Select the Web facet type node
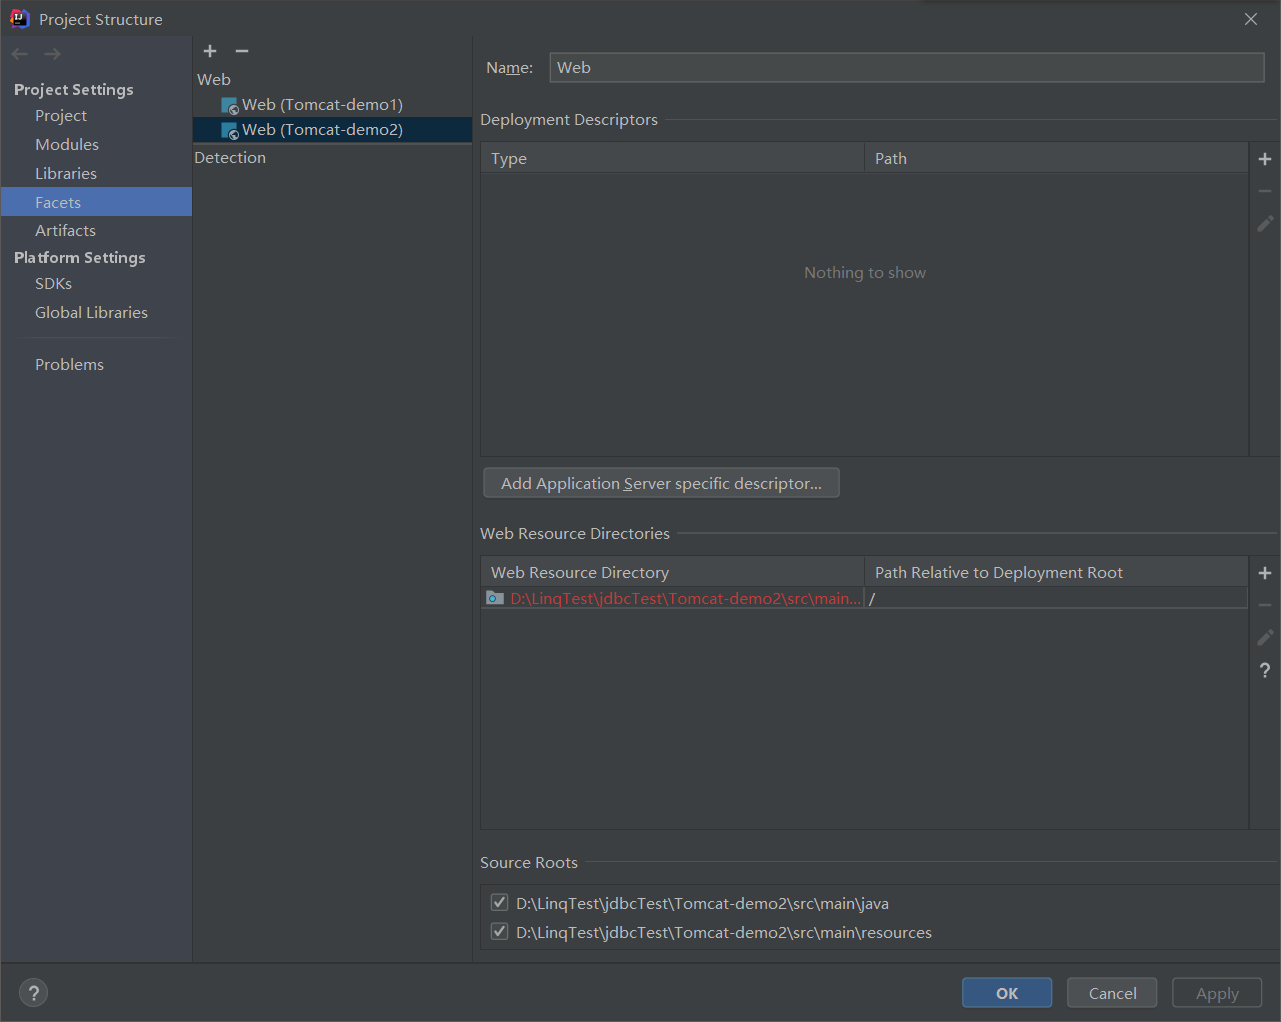This screenshot has width=1281, height=1022. point(214,80)
